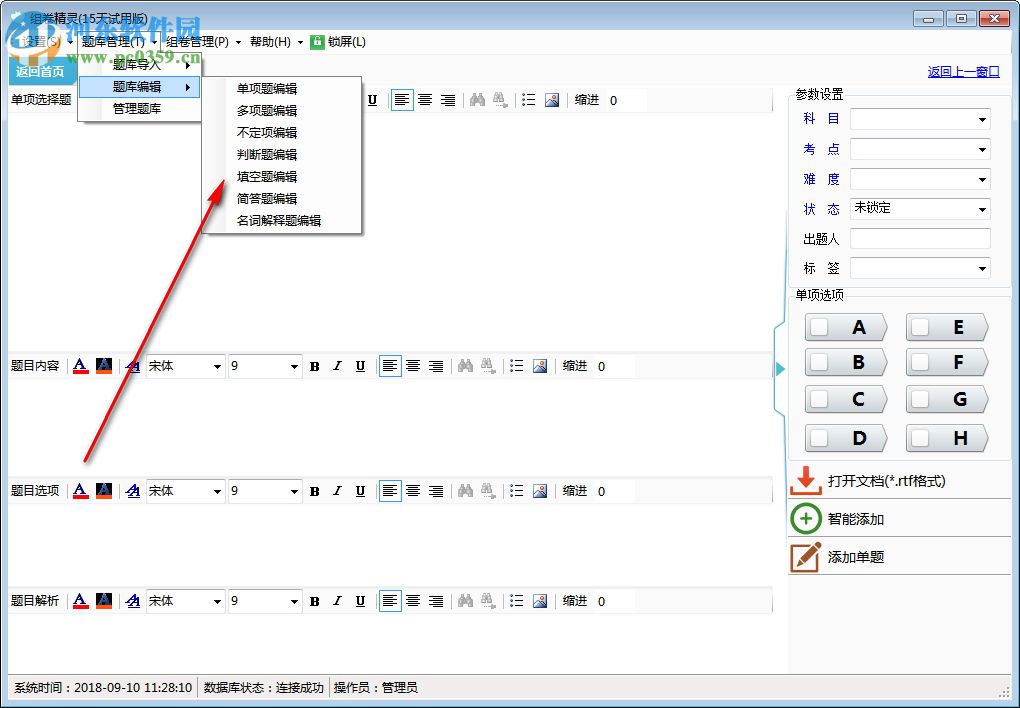Center align text in 题目内容 toolbar
The image size is (1020, 708).
point(413,366)
